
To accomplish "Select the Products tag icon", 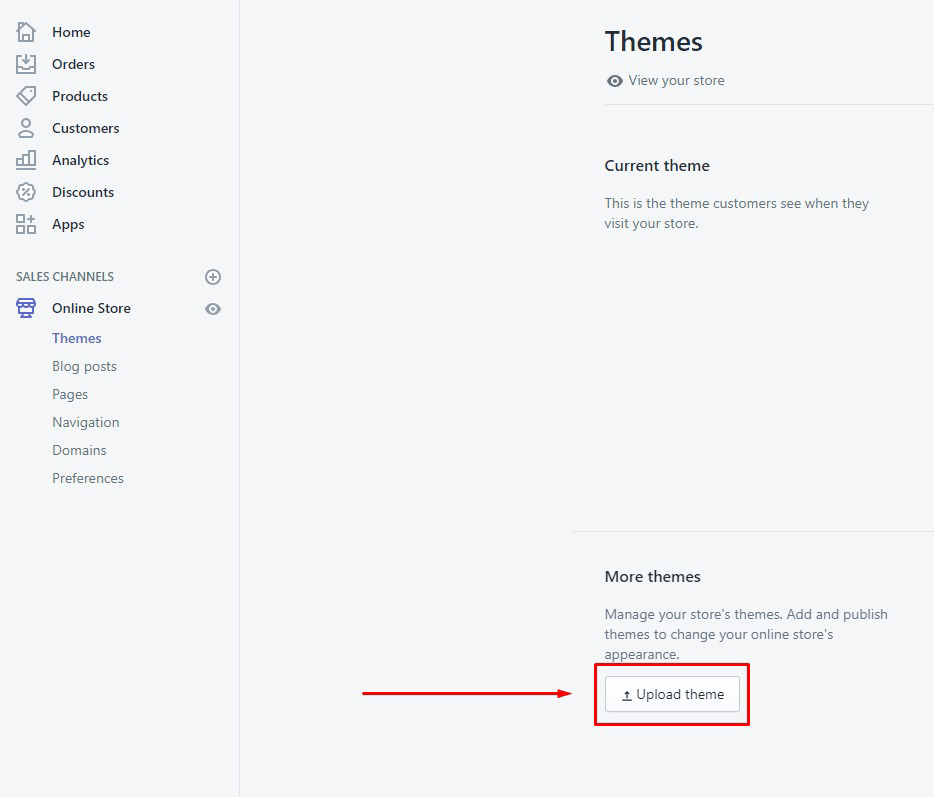I will pyautogui.click(x=26, y=96).
